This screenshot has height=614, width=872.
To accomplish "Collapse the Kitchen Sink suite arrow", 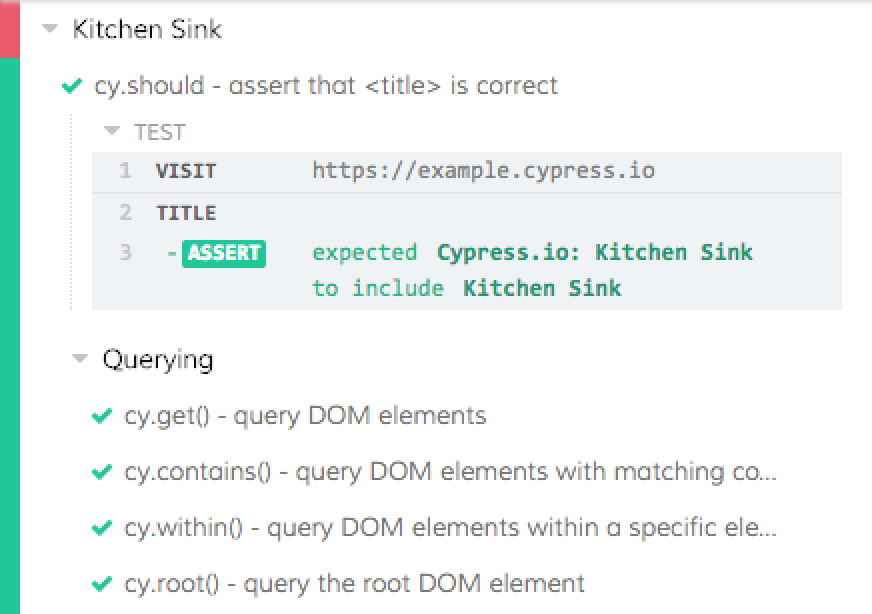I will tap(49, 30).
